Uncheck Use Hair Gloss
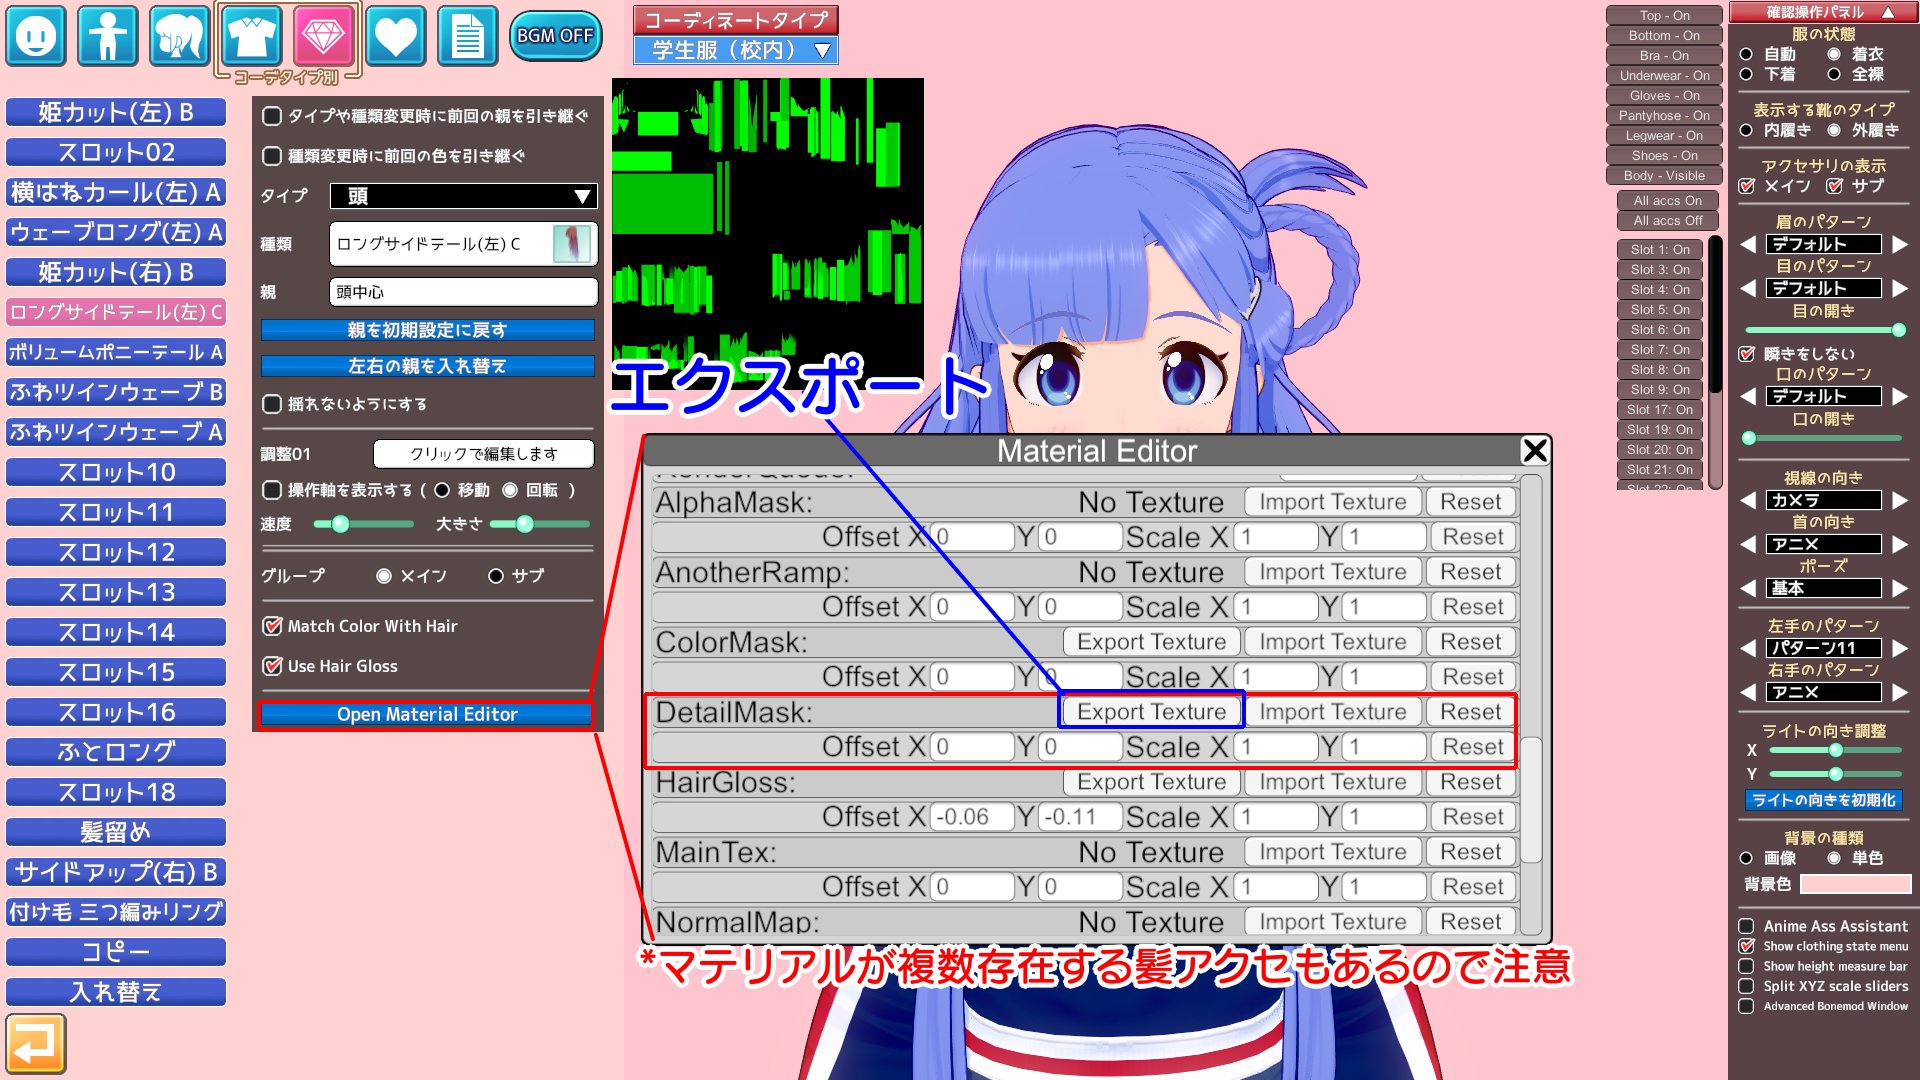Image resolution: width=1920 pixels, height=1080 pixels. pyautogui.click(x=271, y=666)
